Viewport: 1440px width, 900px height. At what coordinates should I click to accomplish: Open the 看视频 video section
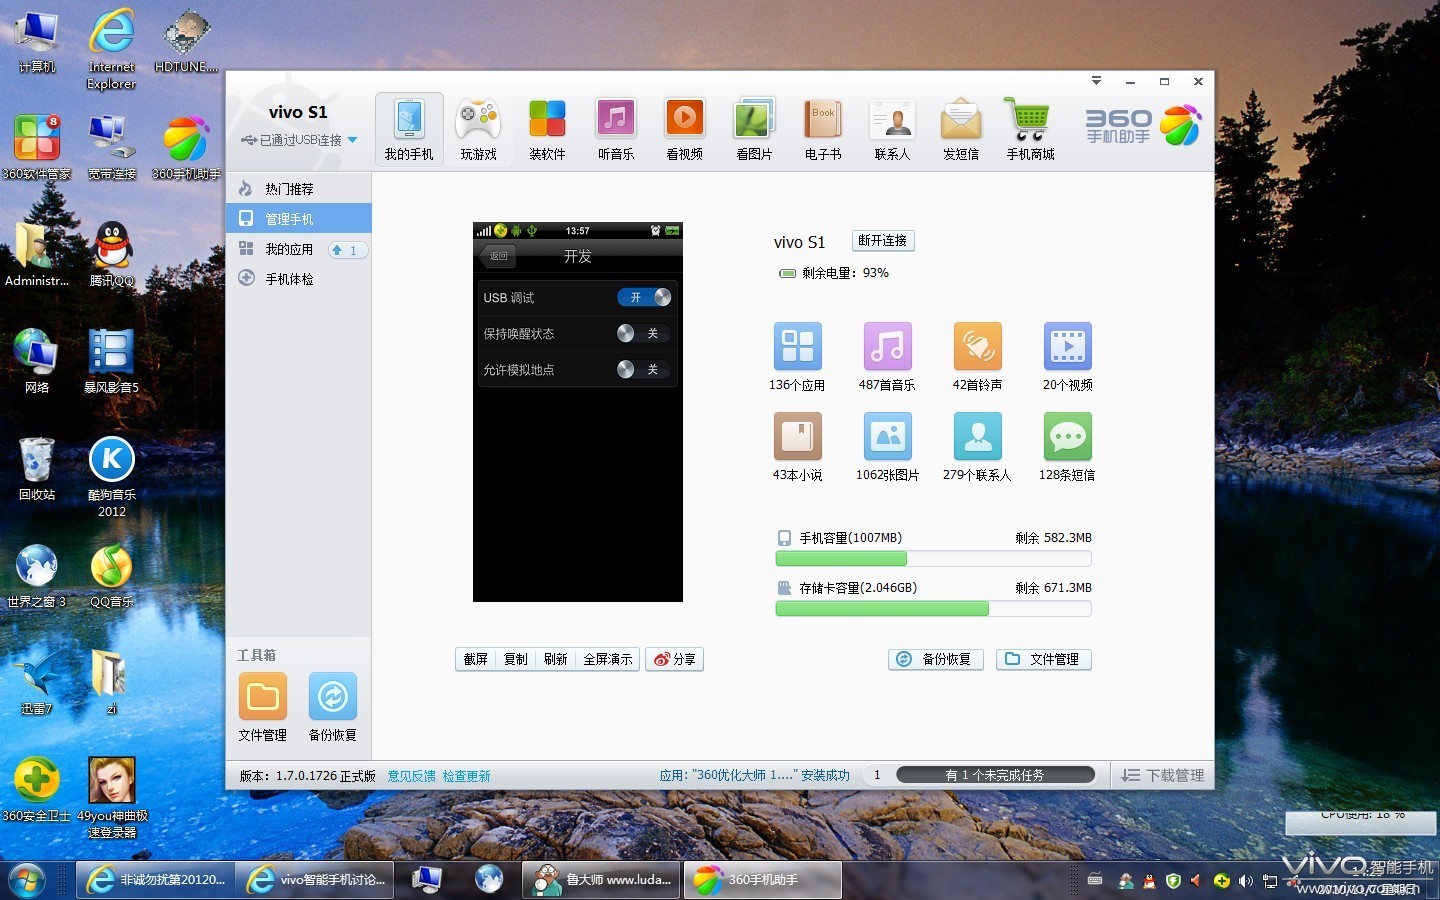(685, 129)
